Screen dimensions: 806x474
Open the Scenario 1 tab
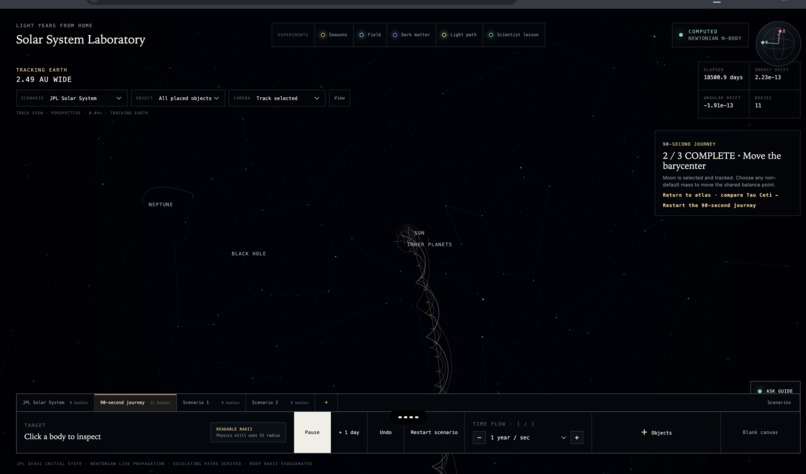[x=211, y=403]
